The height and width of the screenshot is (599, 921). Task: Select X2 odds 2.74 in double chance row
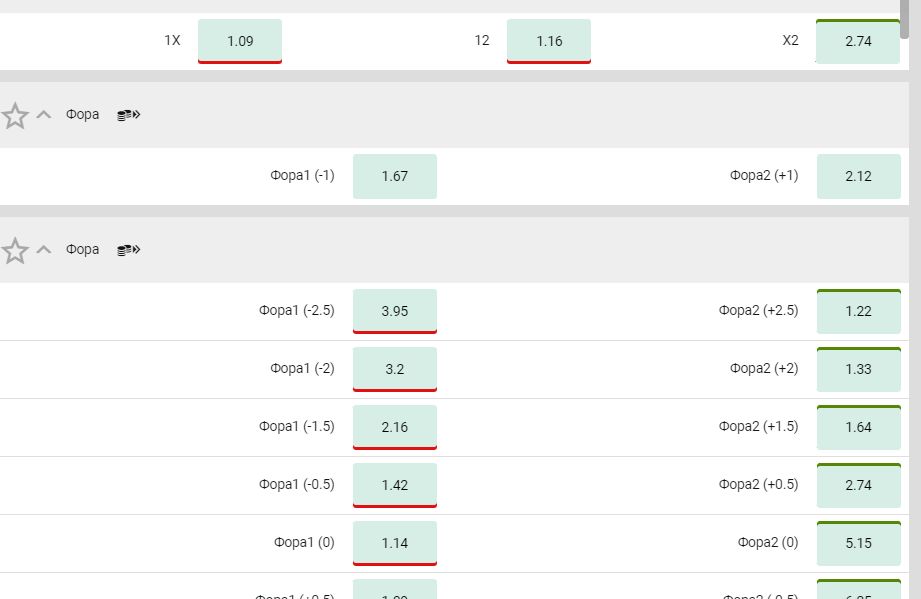click(x=858, y=41)
